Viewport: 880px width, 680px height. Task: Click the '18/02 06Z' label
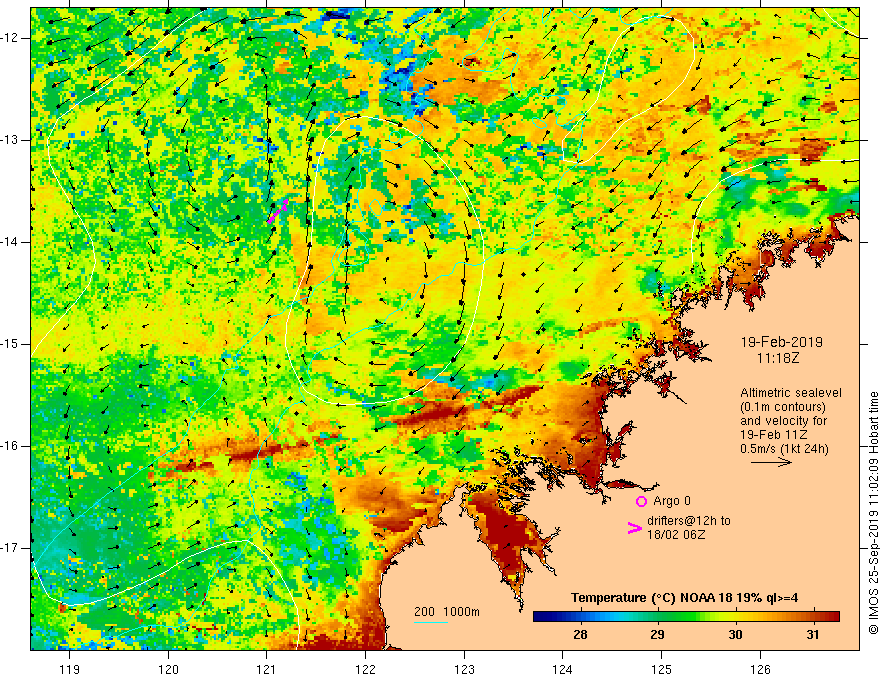[676, 535]
